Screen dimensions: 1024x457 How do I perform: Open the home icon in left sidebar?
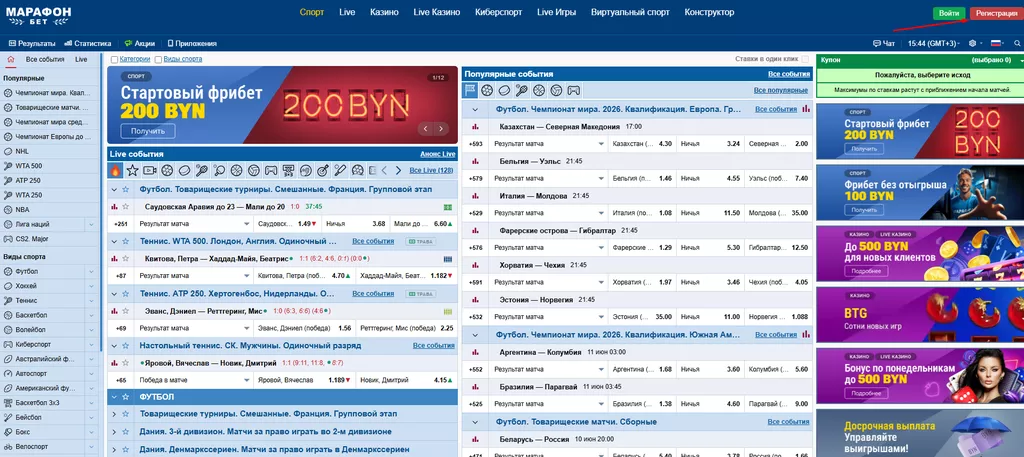click(11, 60)
